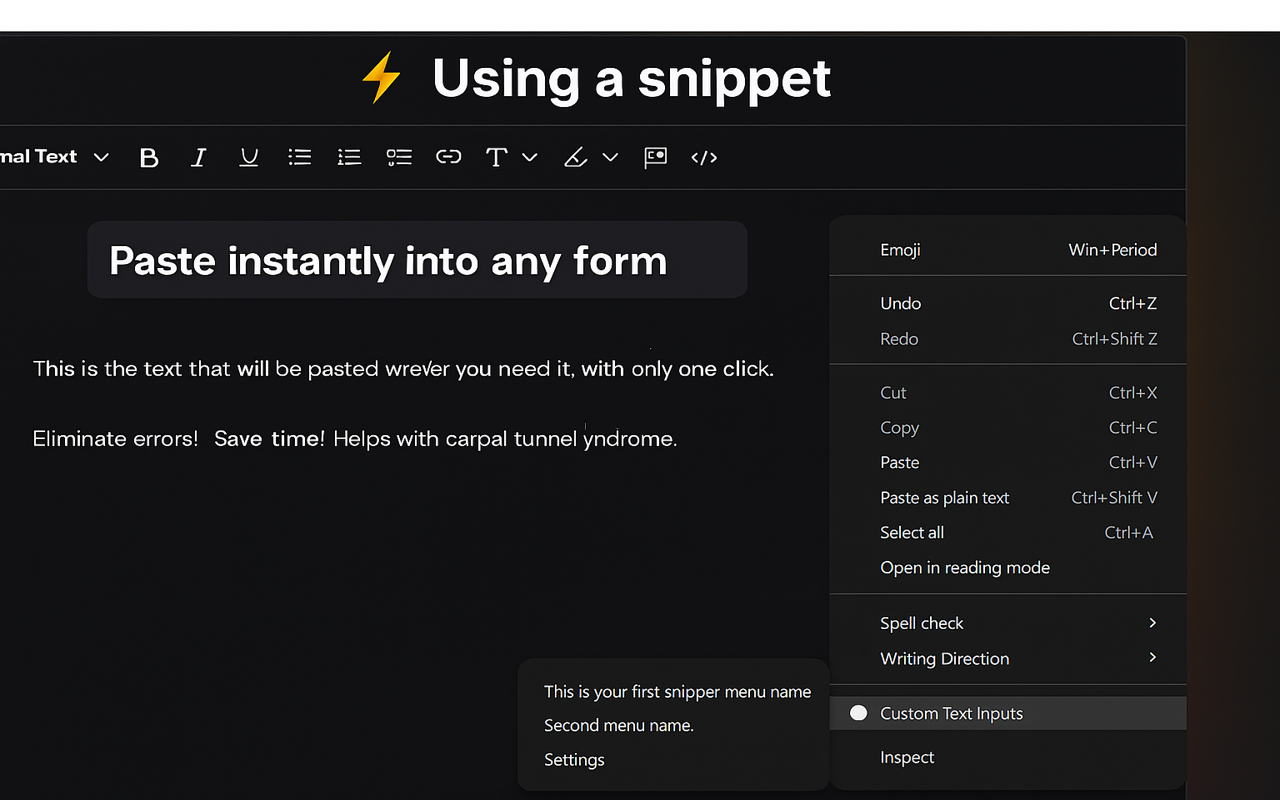Viewport: 1280px width, 800px height.
Task: Select 'Second menu name.' snippet
Action: click(x=619, y=726)
